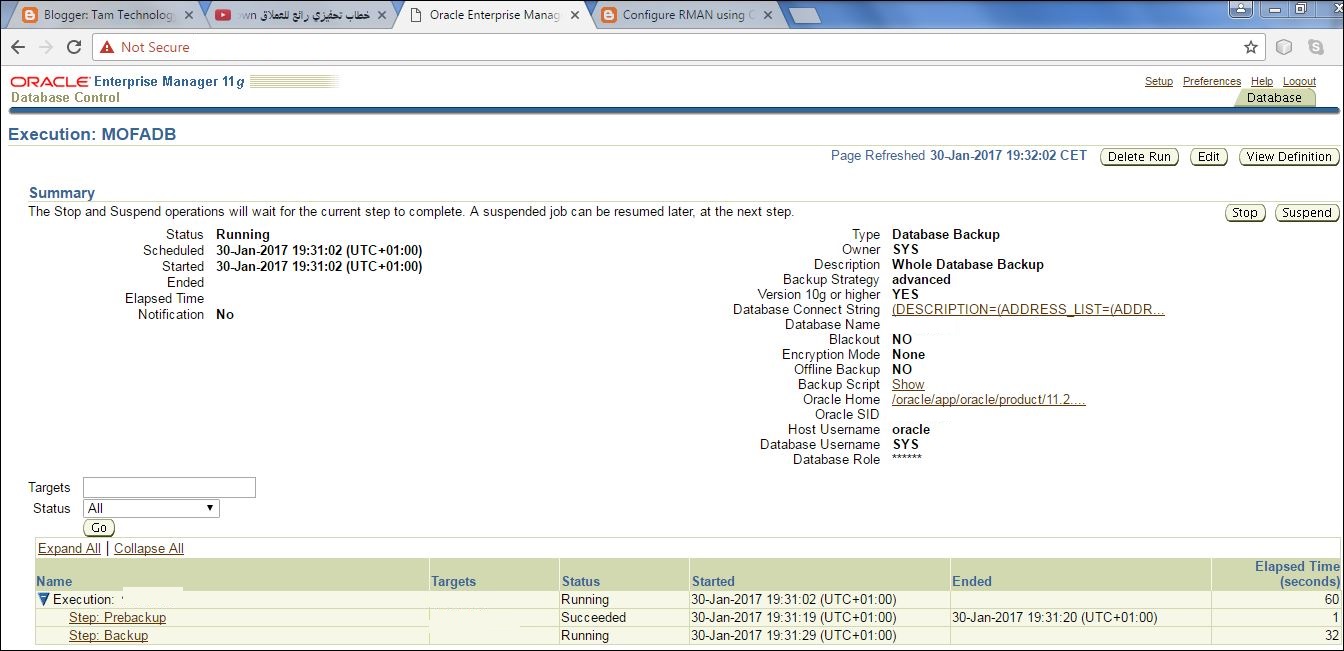Click Collapse All

149,549
